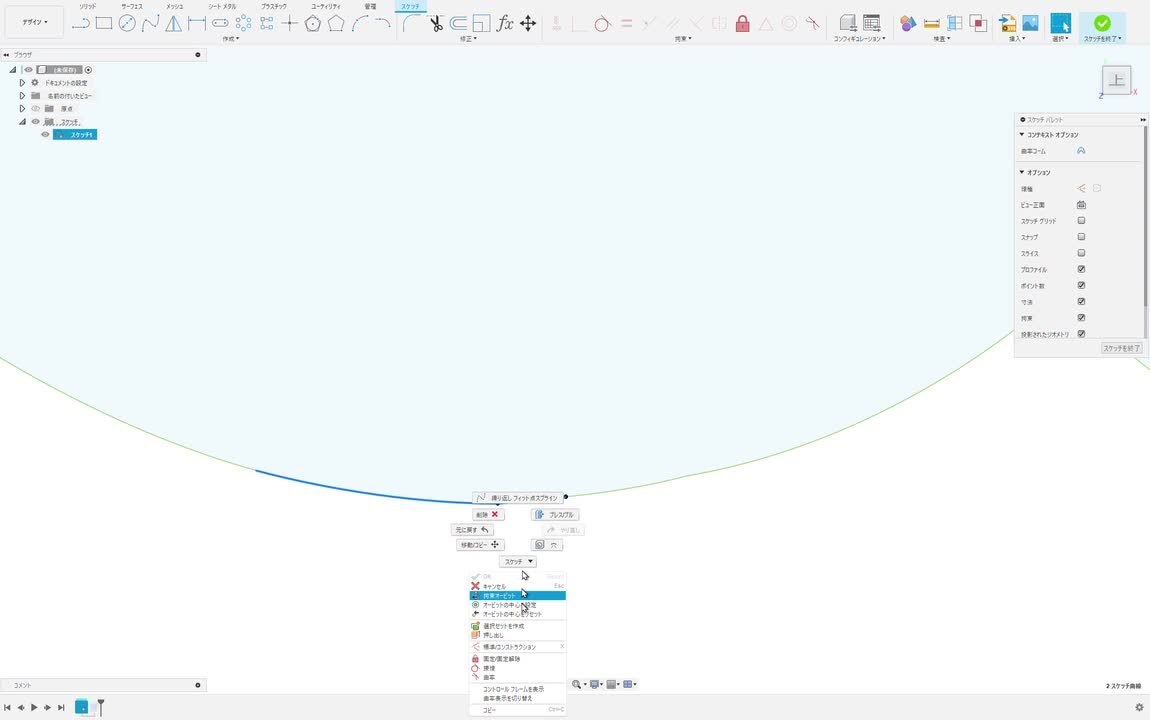This screenshot has height=720, width=1150.
Task: Choose 拘束オービット in the context menu
Action: (518, 596)
